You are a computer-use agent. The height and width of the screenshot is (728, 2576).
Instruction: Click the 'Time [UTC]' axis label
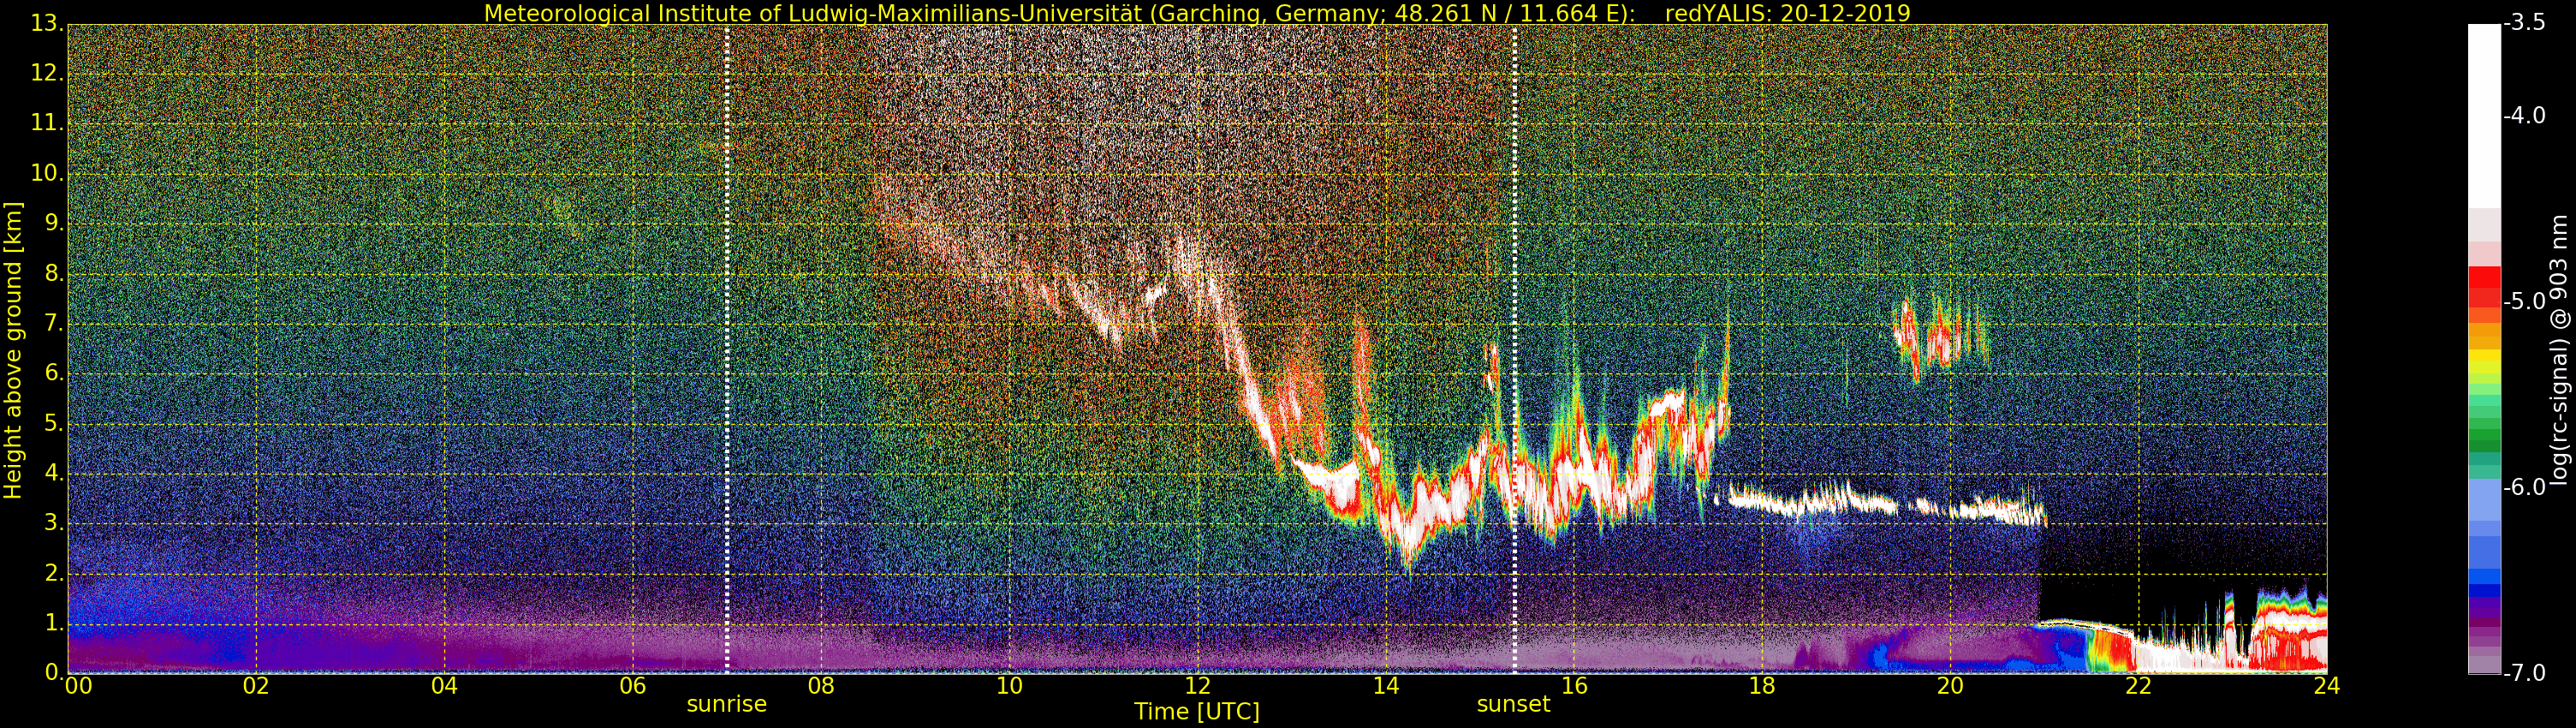pyautogui.click(x=1196, y=712)
